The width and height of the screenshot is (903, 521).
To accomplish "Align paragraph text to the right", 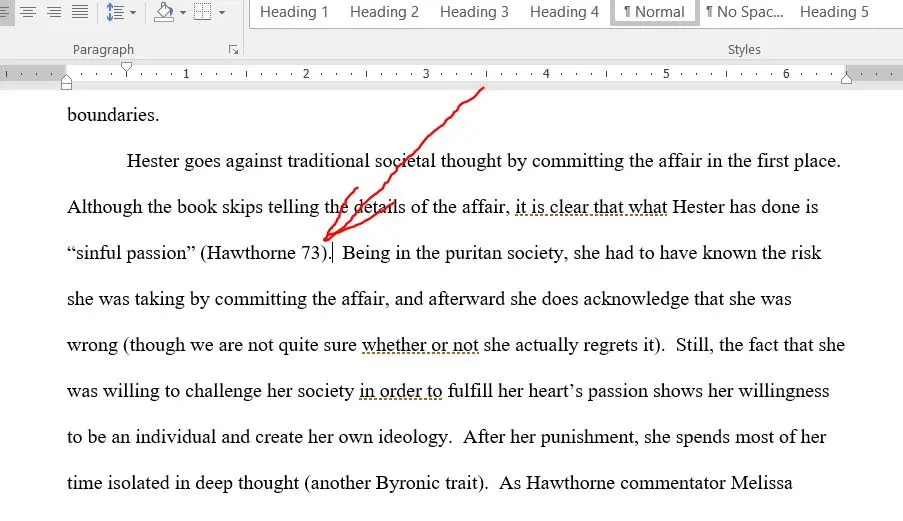I will (x=54, y=12).
